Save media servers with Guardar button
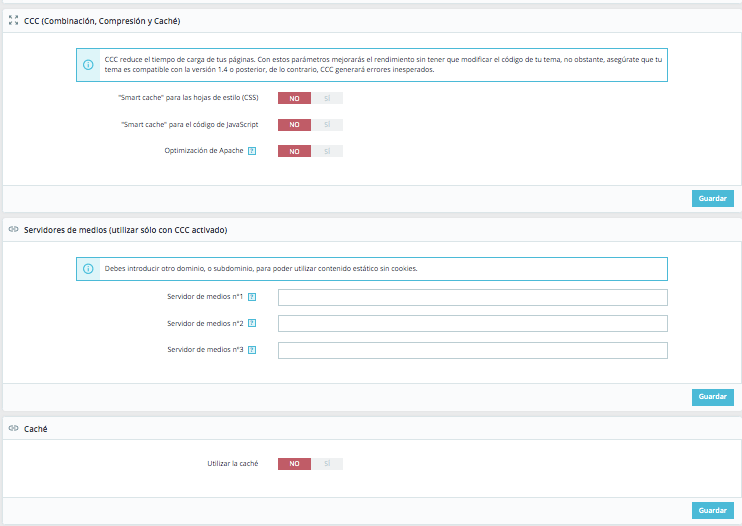 pyautogui.click(x=713, y=397)
